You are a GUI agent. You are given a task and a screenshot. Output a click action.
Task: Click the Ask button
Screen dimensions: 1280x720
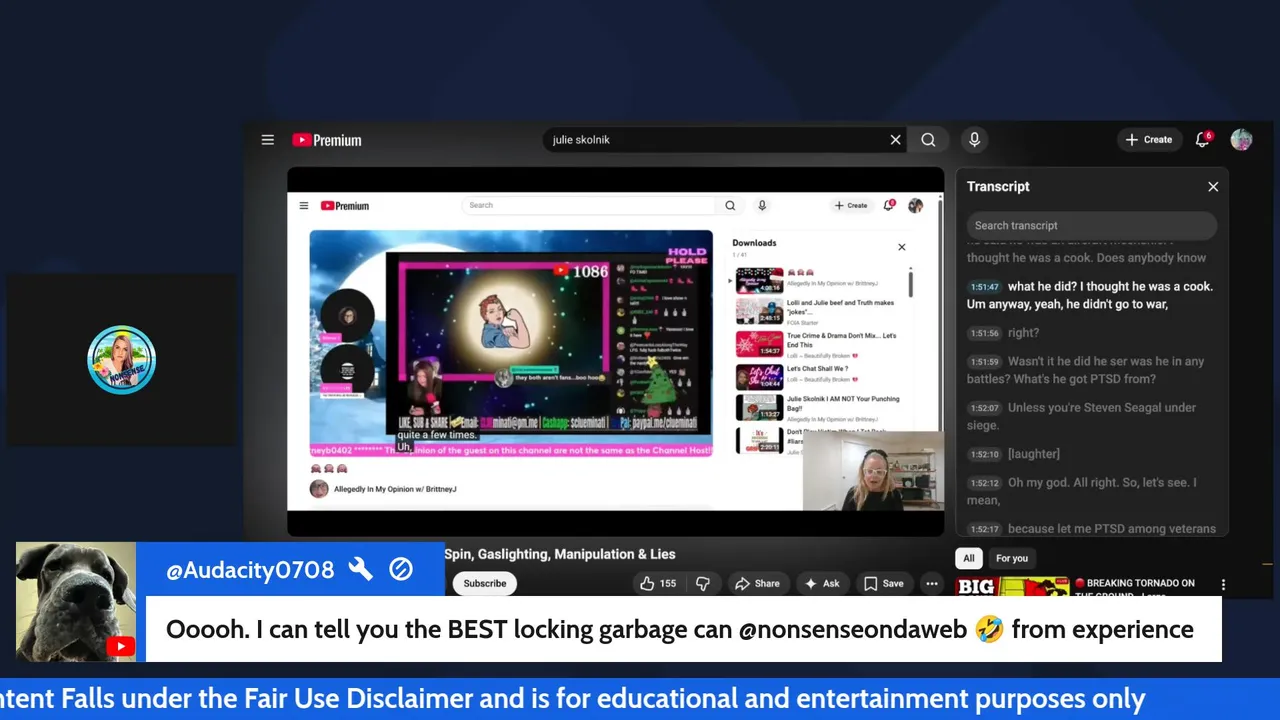pyautogui.click(x=822, y=583)
